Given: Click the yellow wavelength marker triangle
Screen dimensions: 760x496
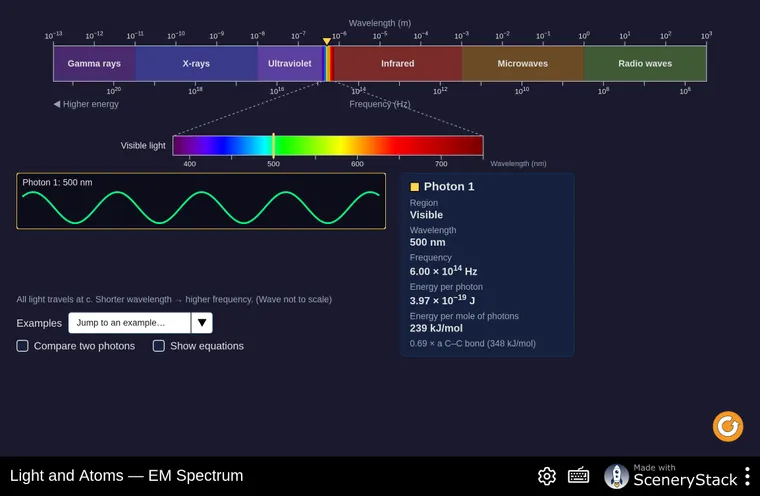Looking at the screenshot, I should (327, 41).
